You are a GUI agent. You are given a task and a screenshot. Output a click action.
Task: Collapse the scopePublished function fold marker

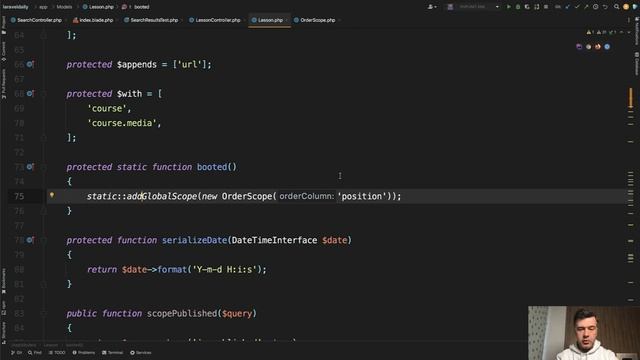tap(43, 313)
